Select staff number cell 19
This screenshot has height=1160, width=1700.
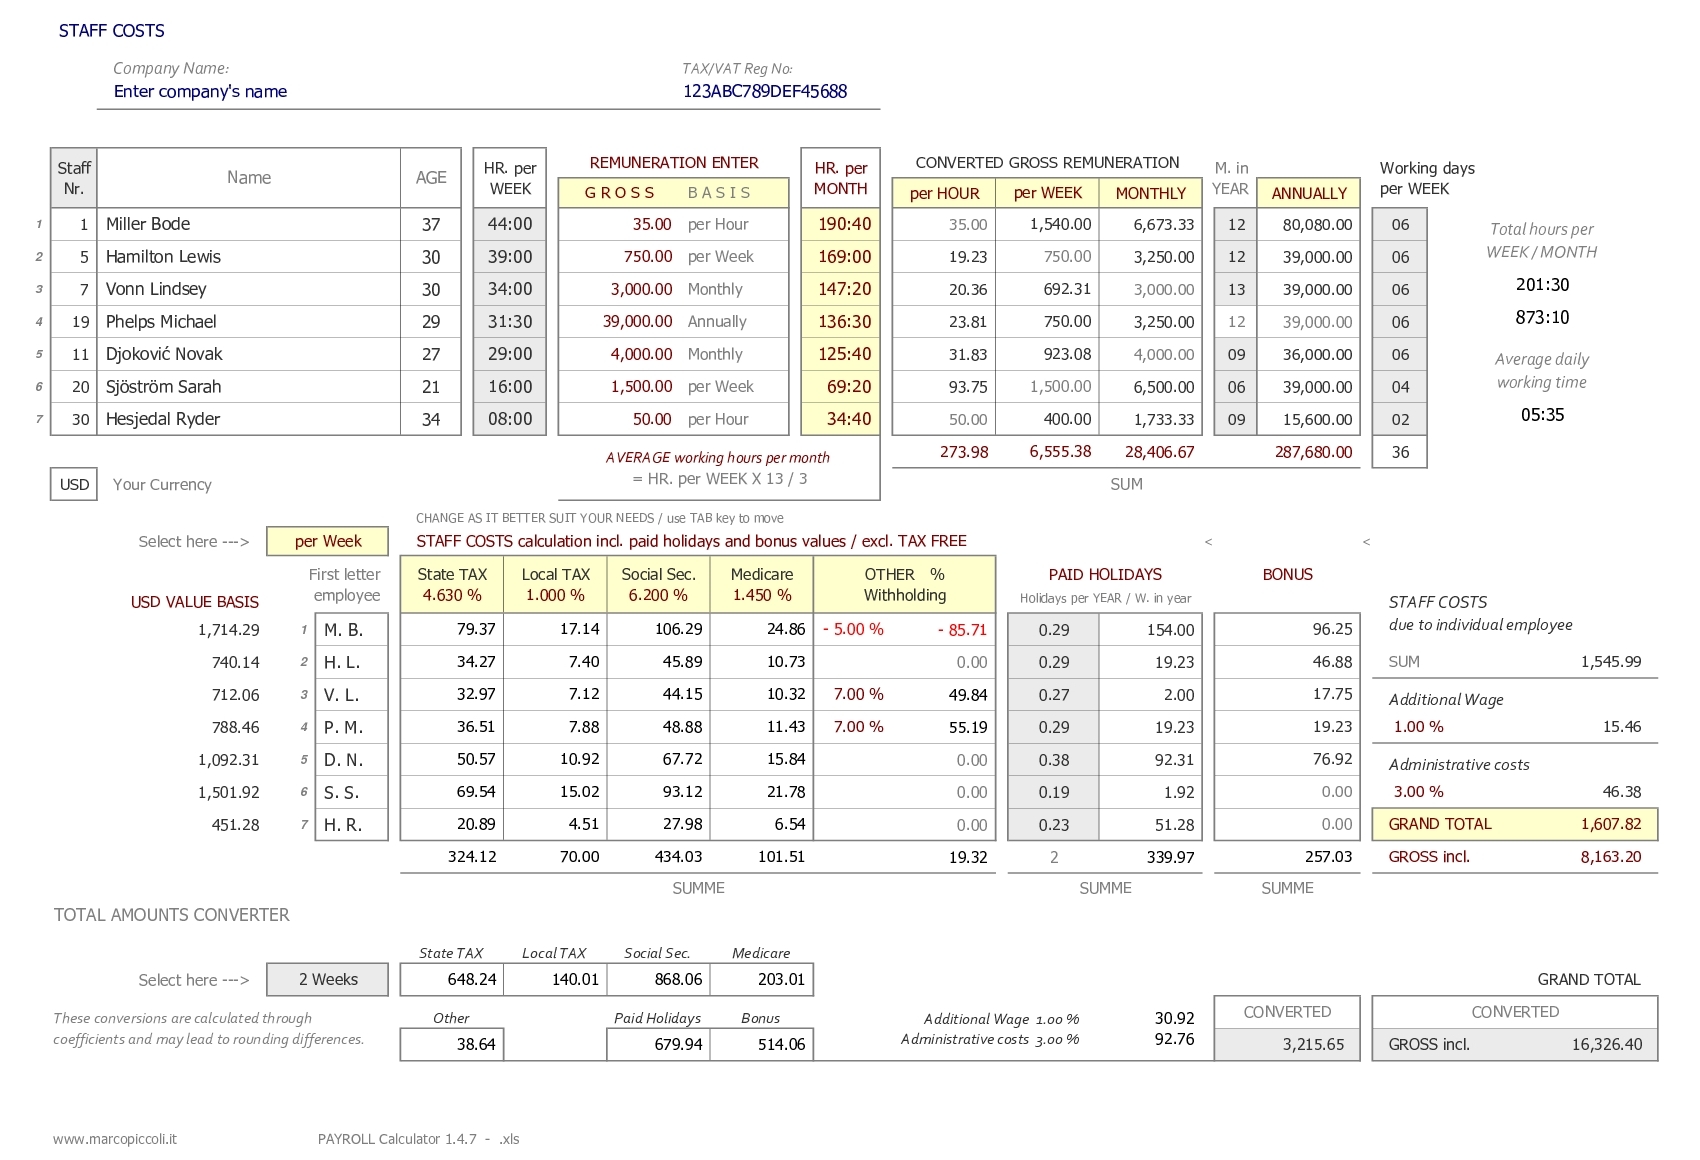point(74,322)
